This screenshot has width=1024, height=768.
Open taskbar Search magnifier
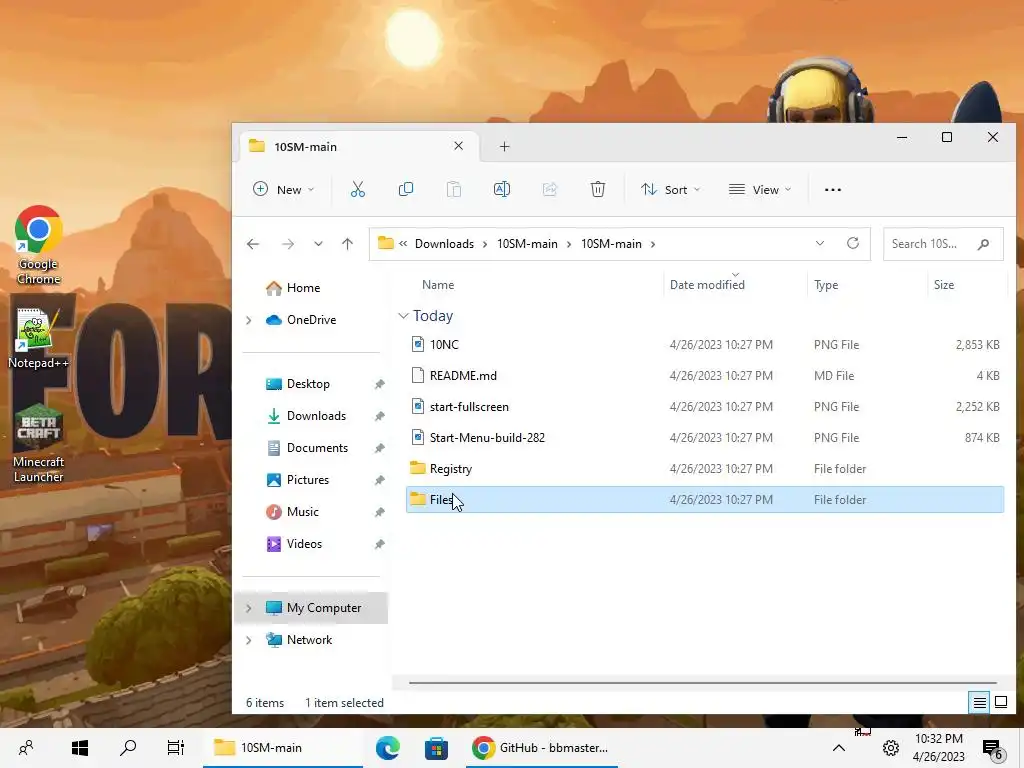[128, 748]
